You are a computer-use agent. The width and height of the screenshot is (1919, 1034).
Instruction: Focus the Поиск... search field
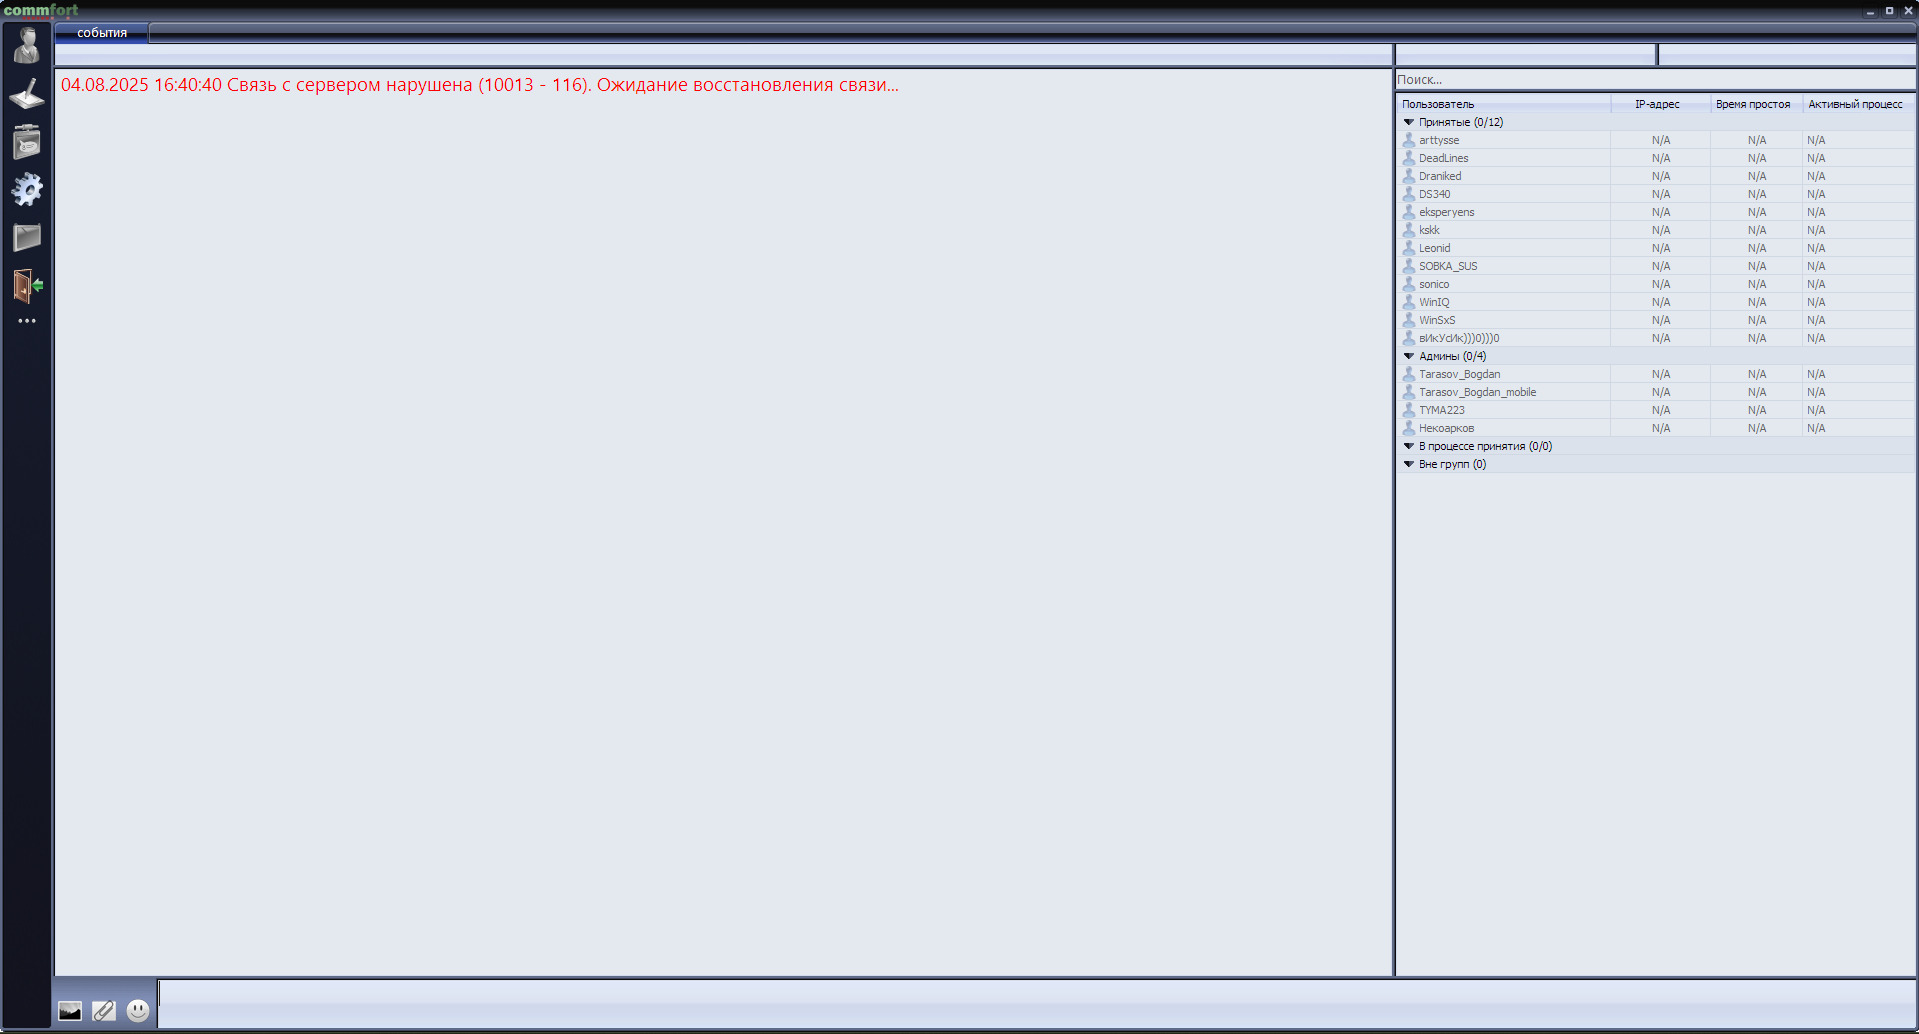[1655, 80]
